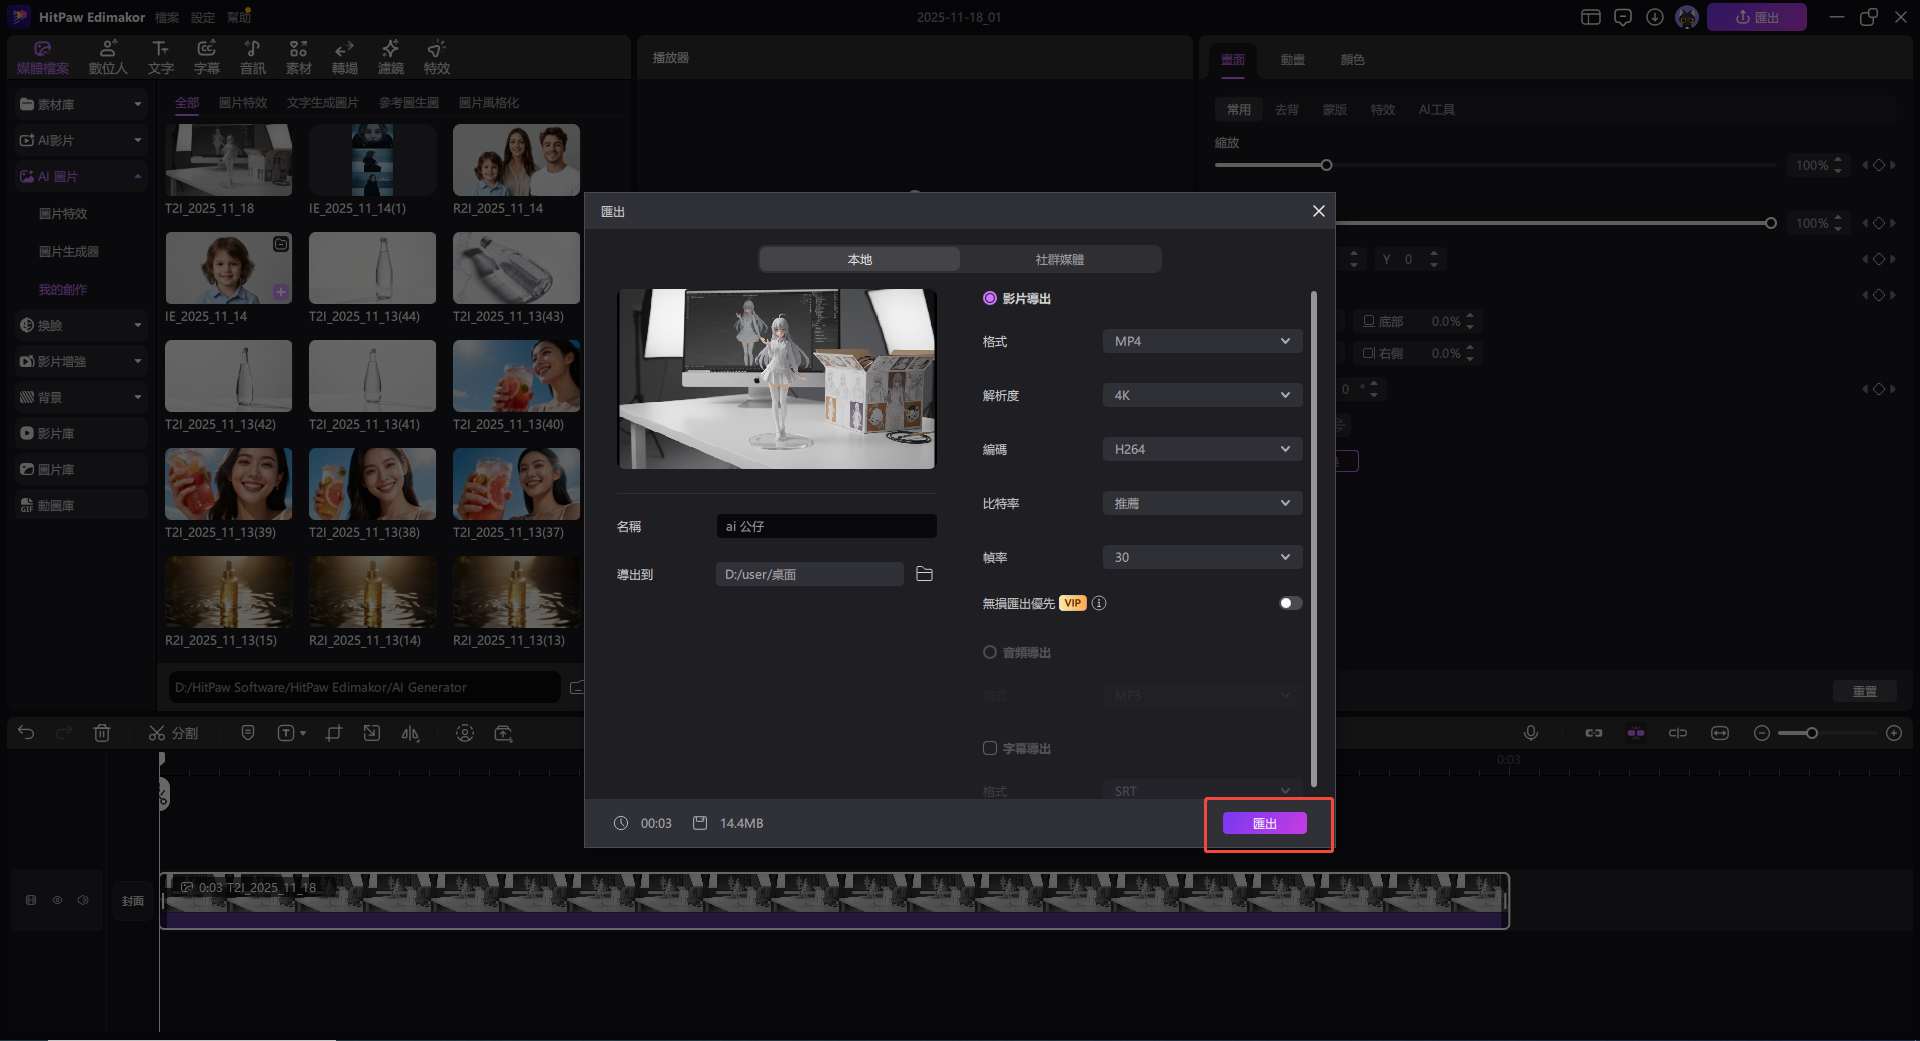Click the microphone record icon
The width and height of the screenshot is (1920, 1041).
coord(1530,733)
